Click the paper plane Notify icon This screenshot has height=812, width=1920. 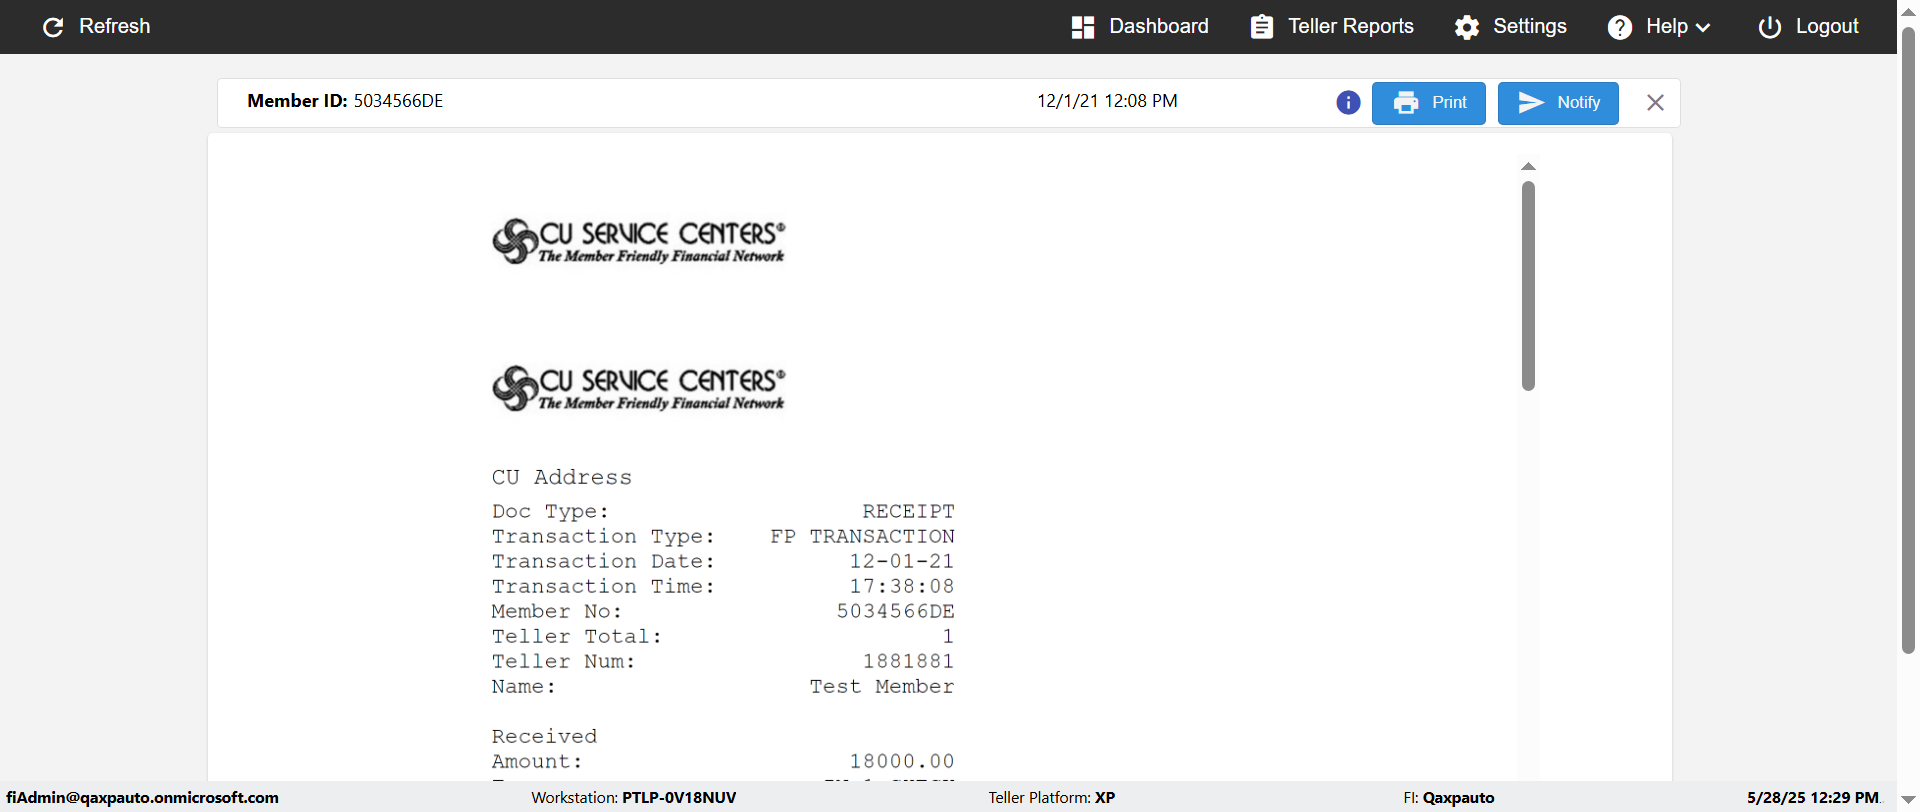[1531, 103]
